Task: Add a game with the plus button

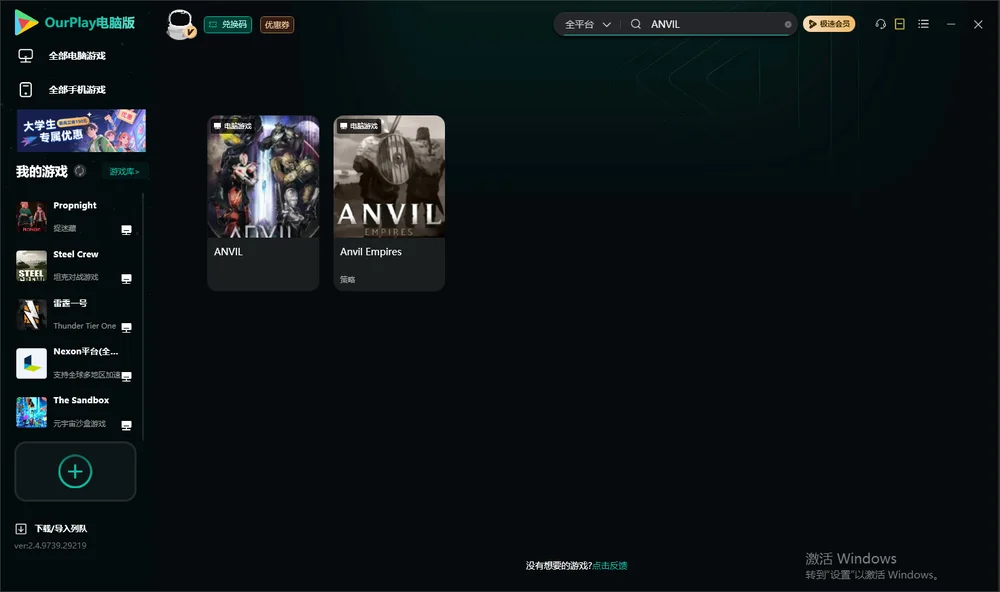Action: click(x=75, y=471)
